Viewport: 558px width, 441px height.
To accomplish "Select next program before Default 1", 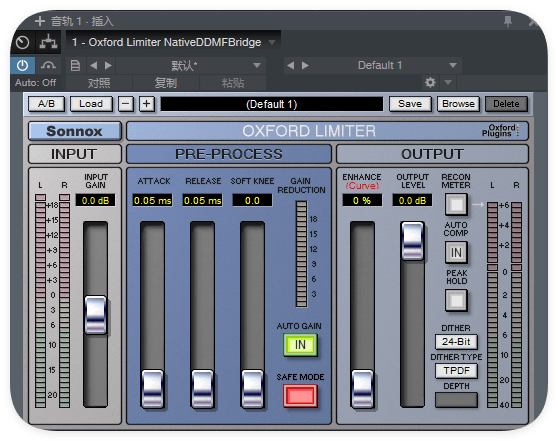I will pyautogui.click(x=305, y=65).
